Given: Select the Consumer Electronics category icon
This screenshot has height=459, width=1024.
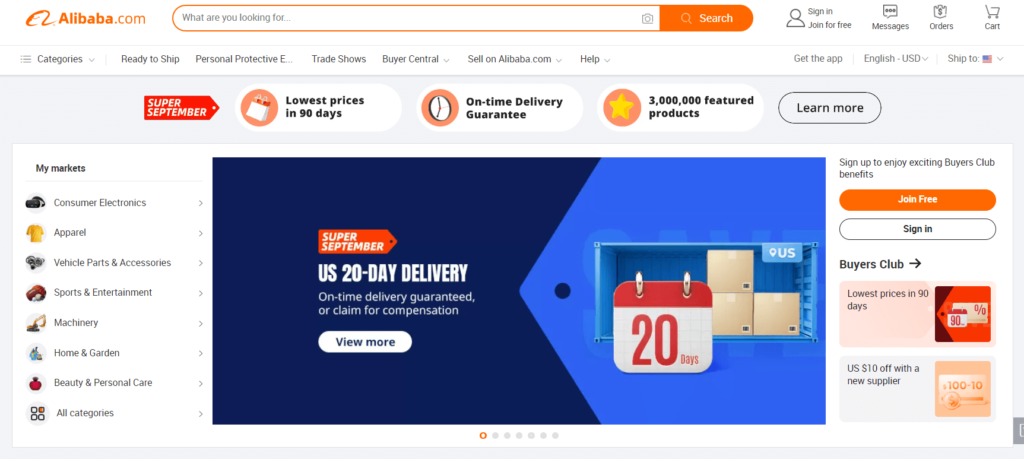Looking at the screenshot, I should click(35, 202).
